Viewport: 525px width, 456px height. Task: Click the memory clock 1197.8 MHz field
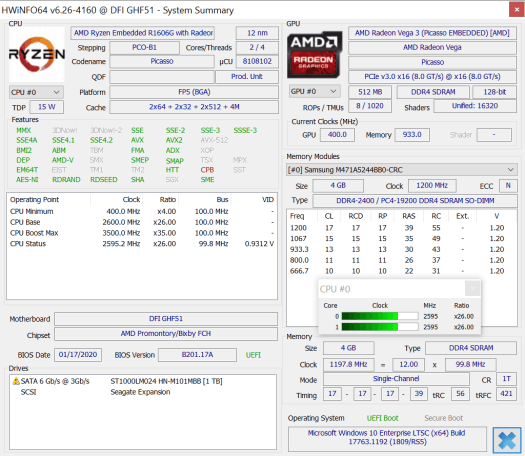click(x=348, y=365)
